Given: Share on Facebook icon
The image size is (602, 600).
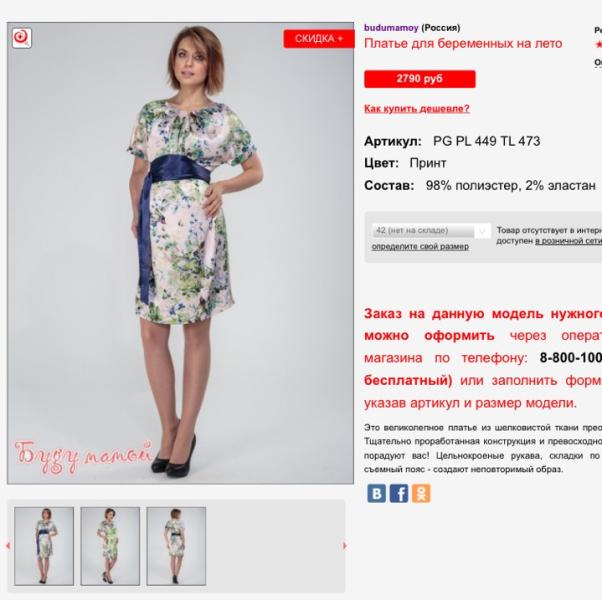Looking at the screenshot, I should point(399,493).
